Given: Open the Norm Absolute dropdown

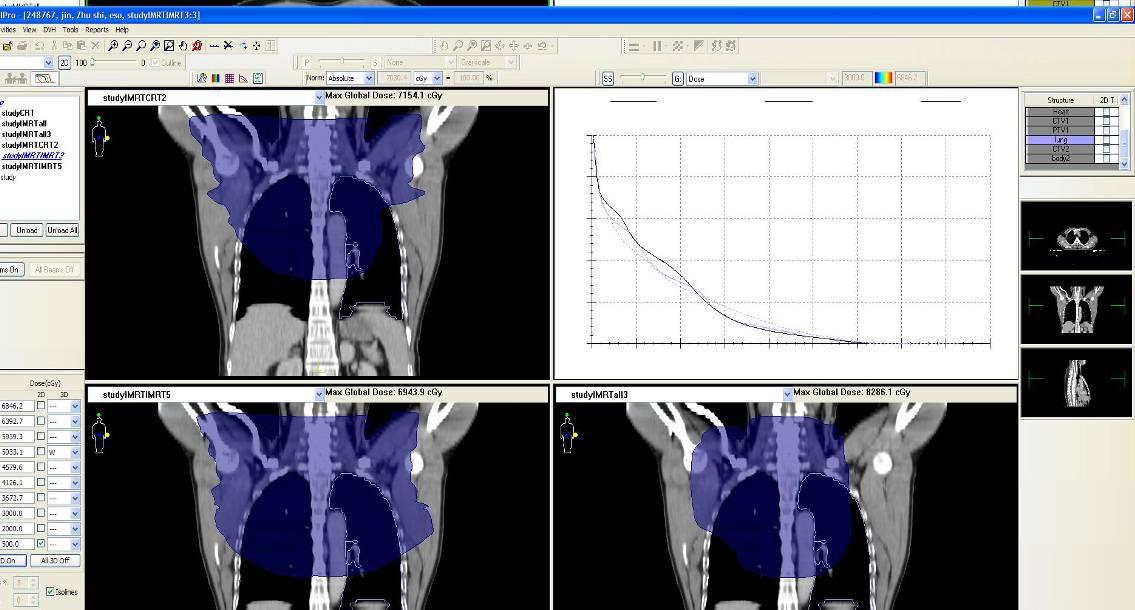Looking at the screenshot, I should (x=367, y=78).
